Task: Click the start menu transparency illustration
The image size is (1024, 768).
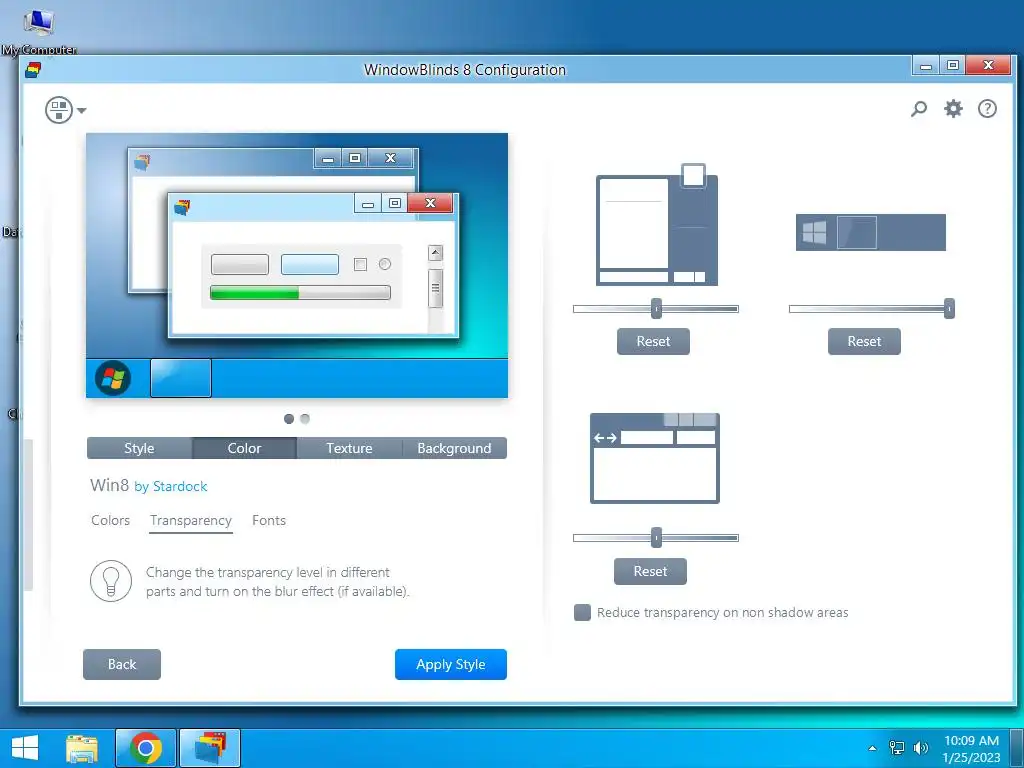Action: click(x=657, y=225)
